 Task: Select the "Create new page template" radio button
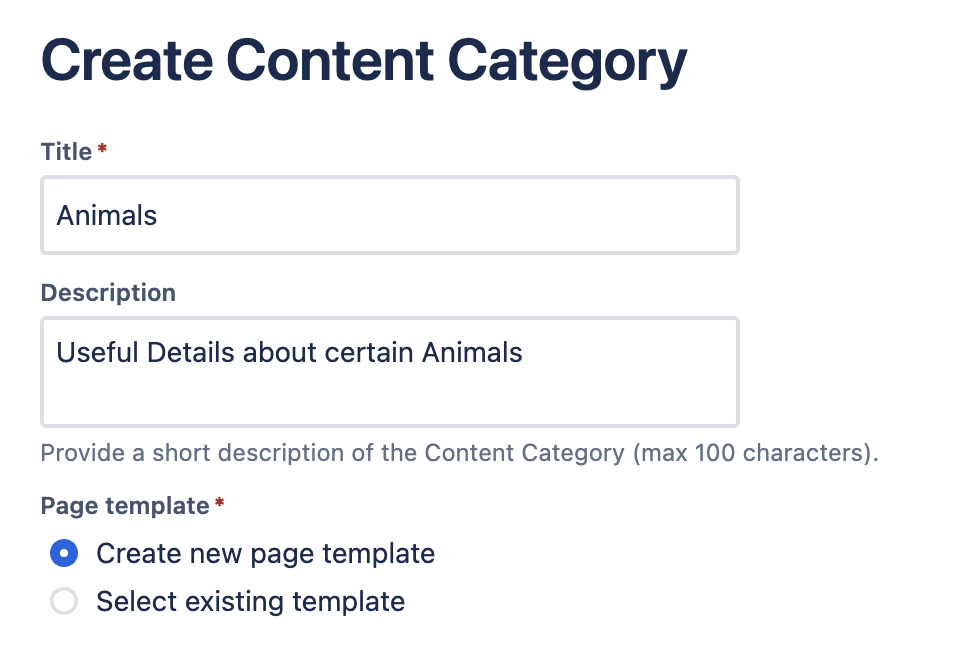click(x=64, y=553)
